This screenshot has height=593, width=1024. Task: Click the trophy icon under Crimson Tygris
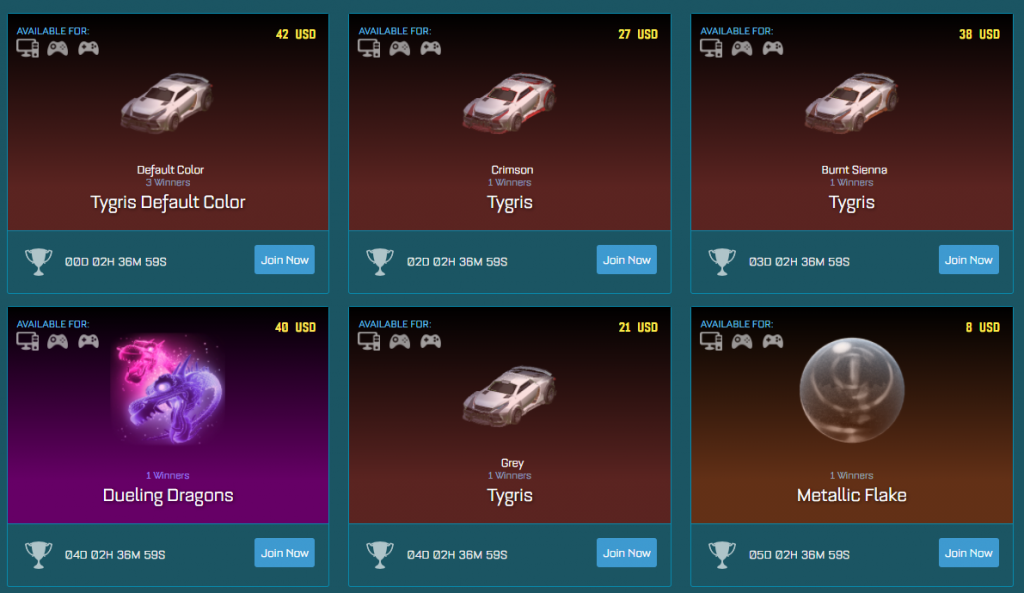(380, 261)
